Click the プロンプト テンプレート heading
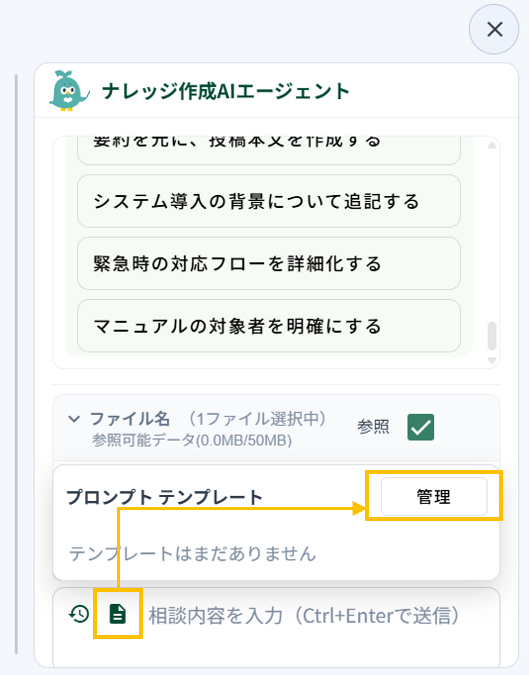This screenshot has height=675, width=529. tap(164, 498)
